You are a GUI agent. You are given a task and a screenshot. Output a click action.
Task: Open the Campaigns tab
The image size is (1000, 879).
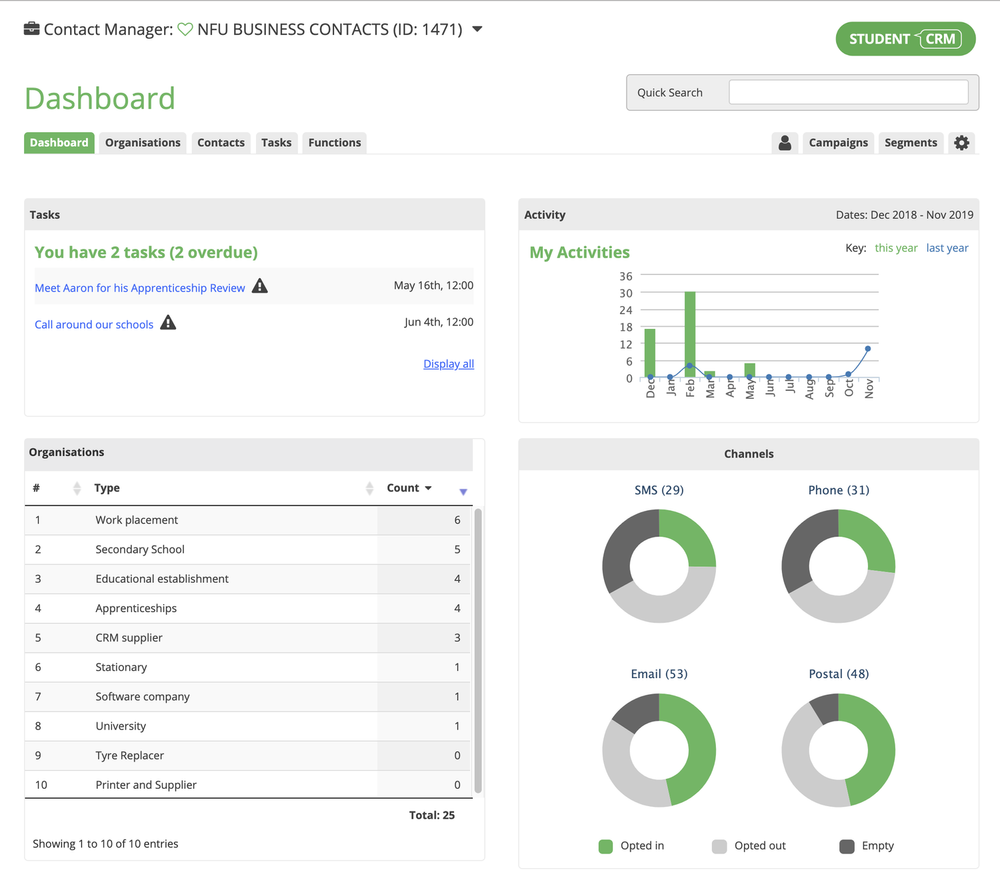(x=838, y=142)
